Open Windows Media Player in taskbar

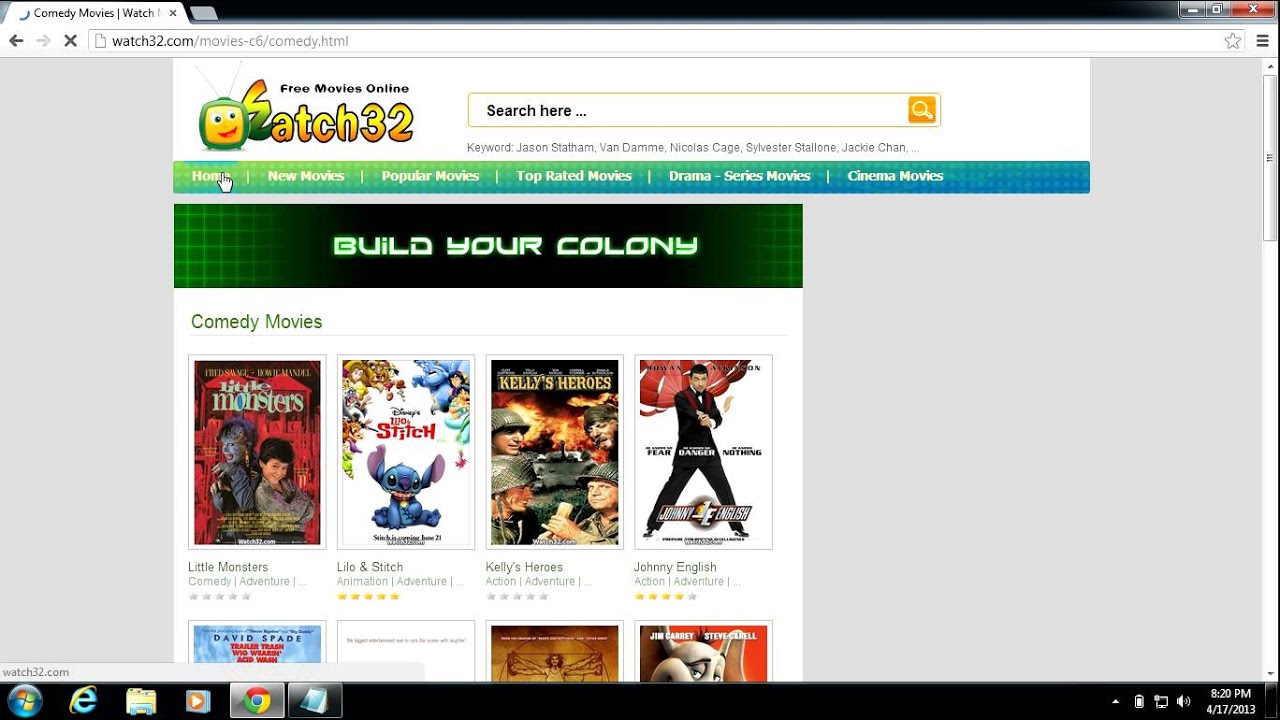pos(198,701)
